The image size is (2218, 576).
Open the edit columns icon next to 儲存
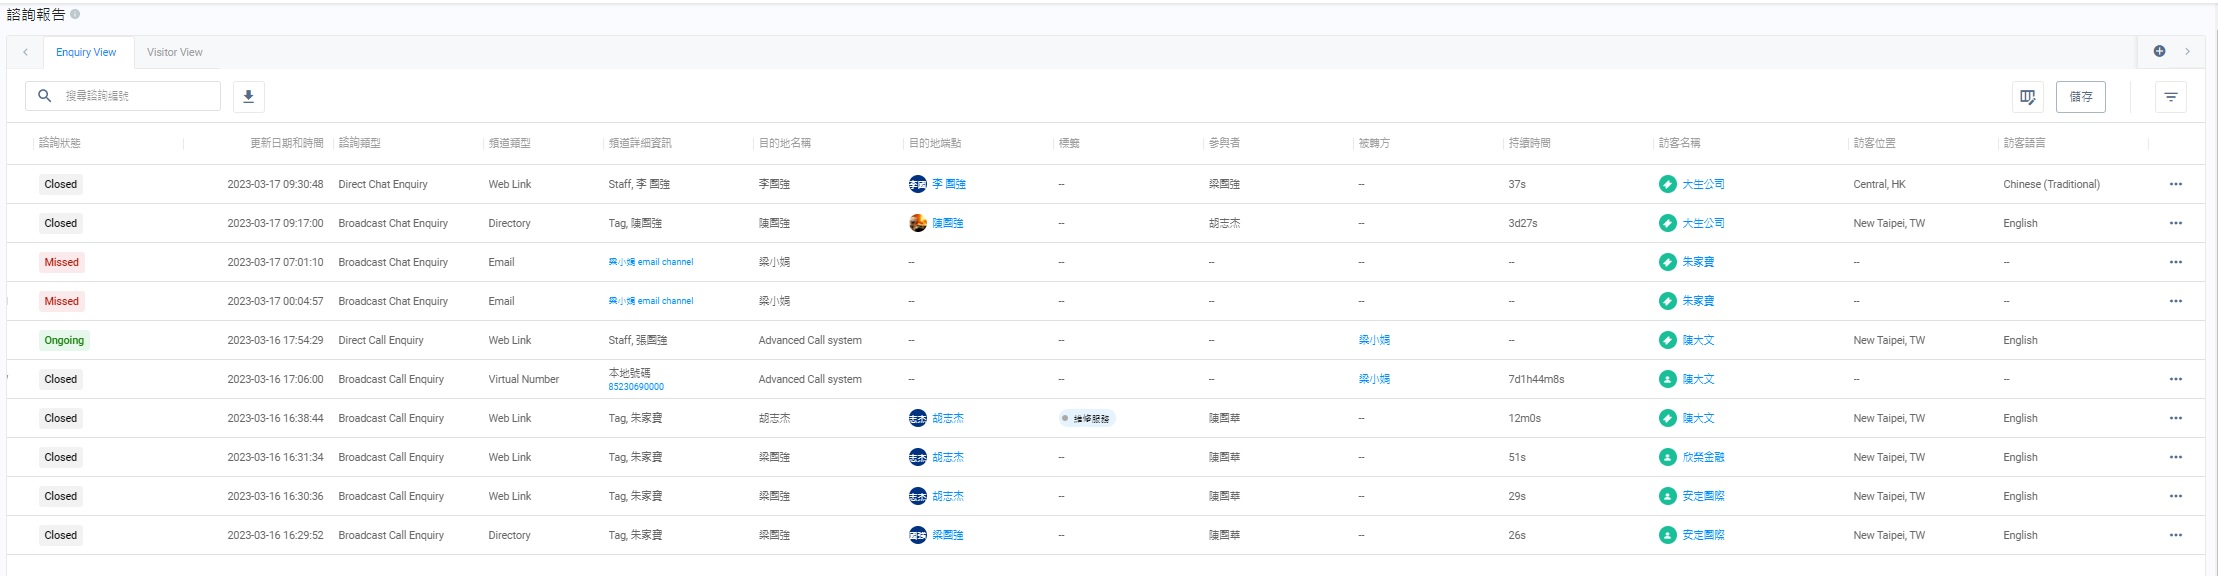click(2027, 97)
